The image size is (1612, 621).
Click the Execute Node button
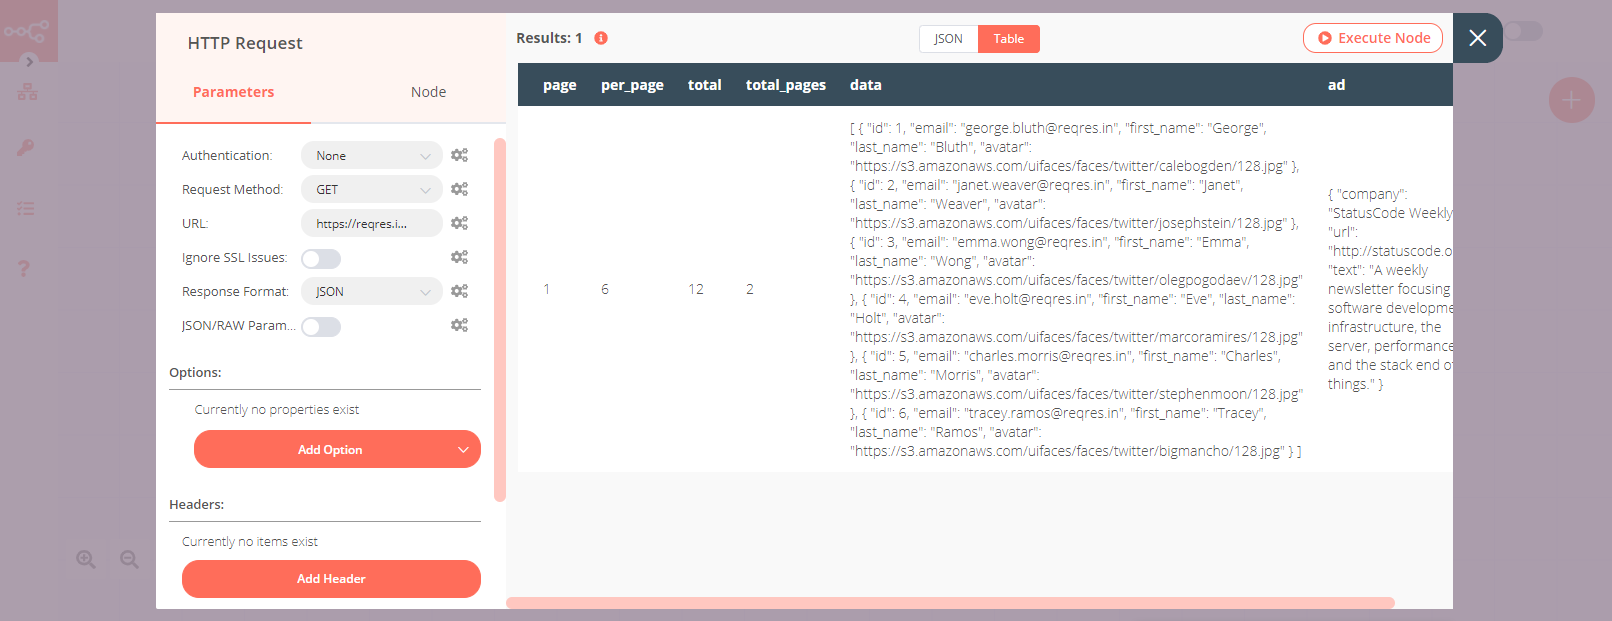[x=1372, y=38]
